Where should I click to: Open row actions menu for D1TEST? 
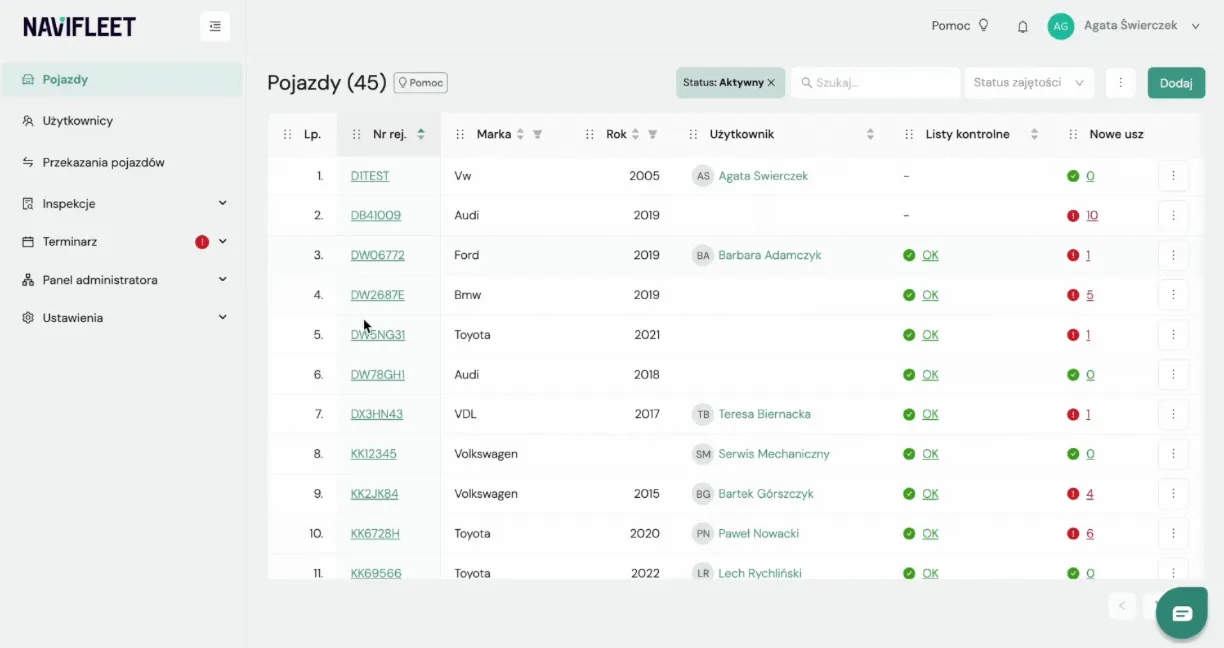pos(1173,176)
